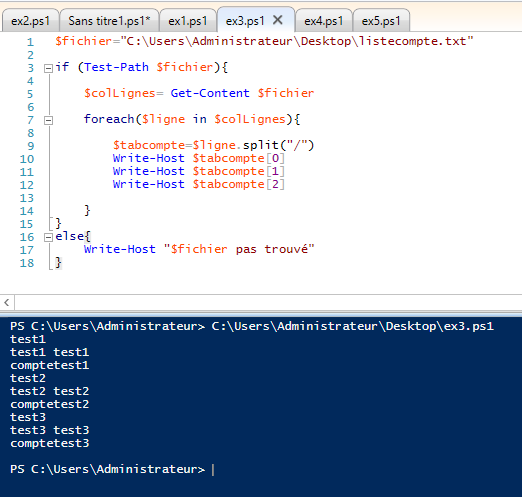Switch to the ex4.ps1 tab
522x497 pixels.
pyautogui.click(x=323, y=21)
